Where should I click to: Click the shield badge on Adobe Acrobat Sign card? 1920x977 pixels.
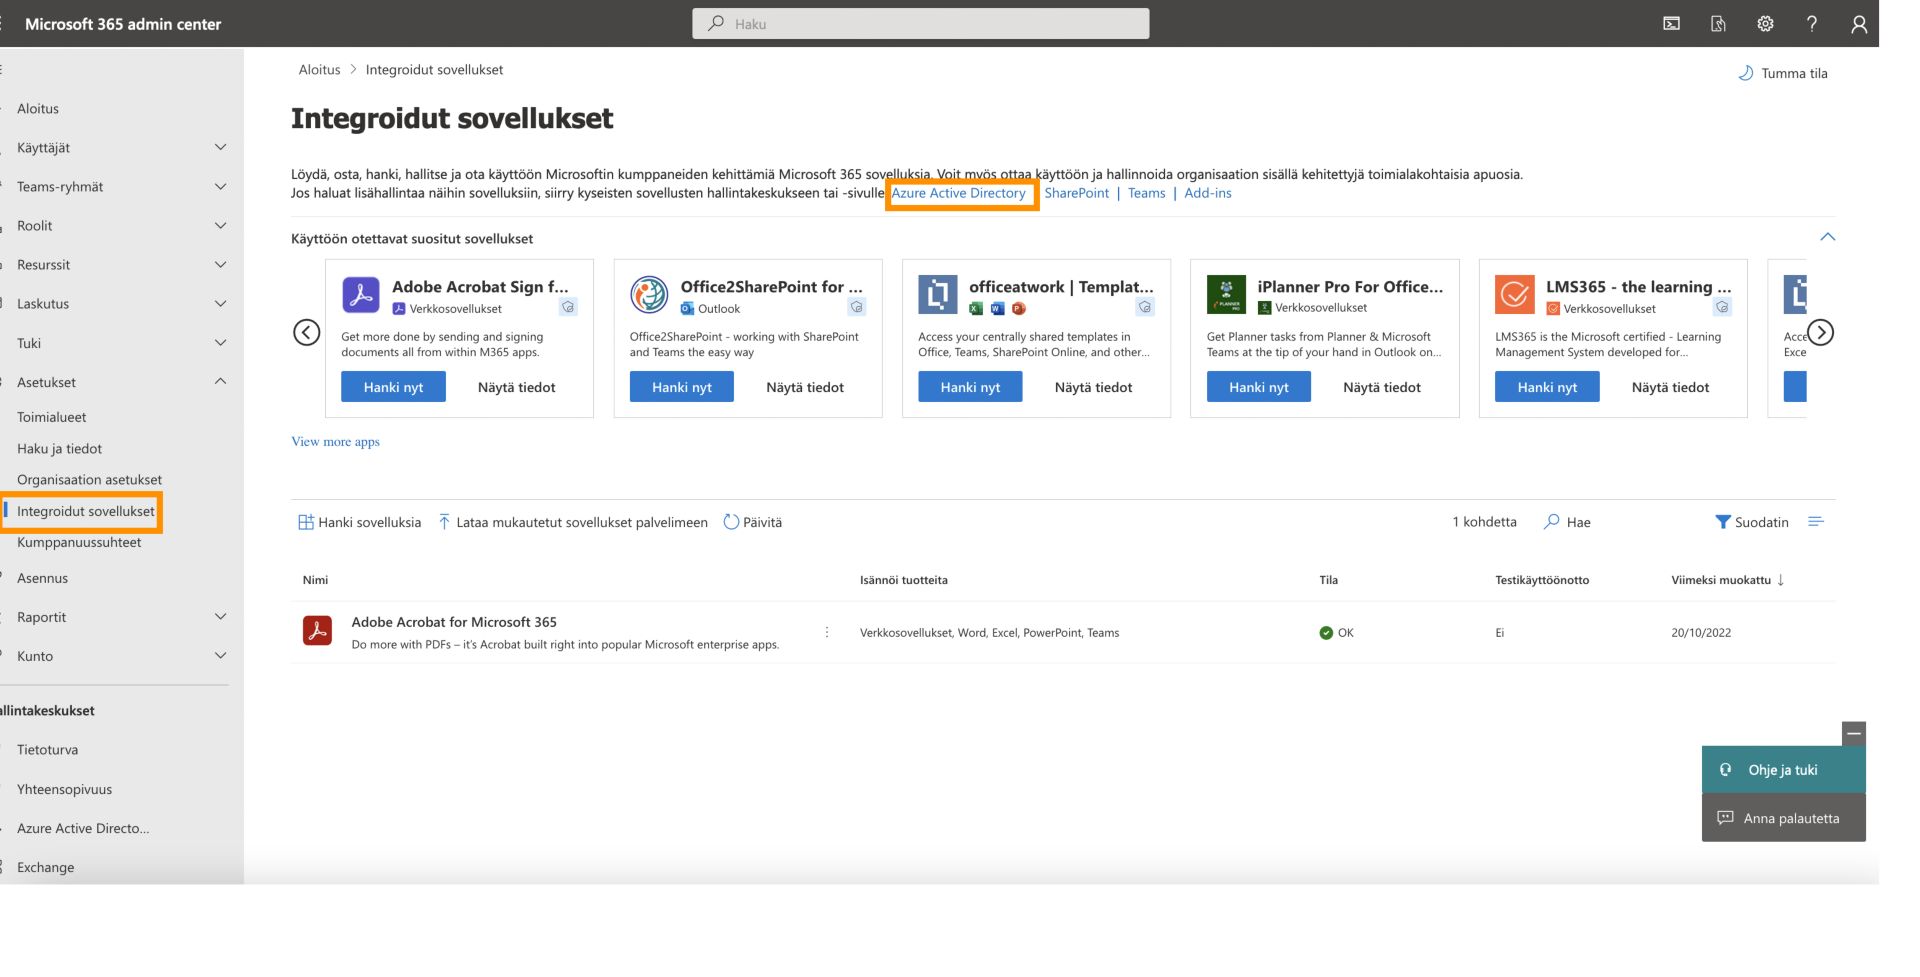[568, 307]
